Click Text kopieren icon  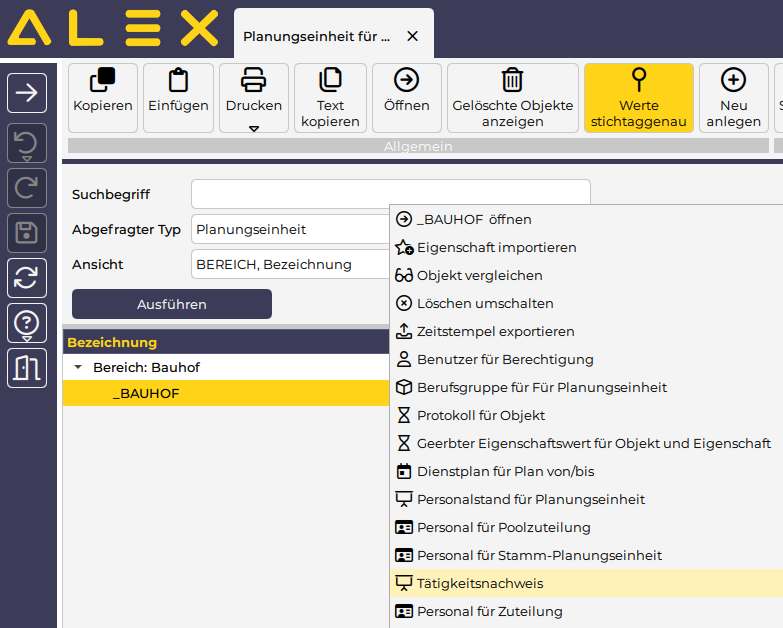(x=330, y=81)
